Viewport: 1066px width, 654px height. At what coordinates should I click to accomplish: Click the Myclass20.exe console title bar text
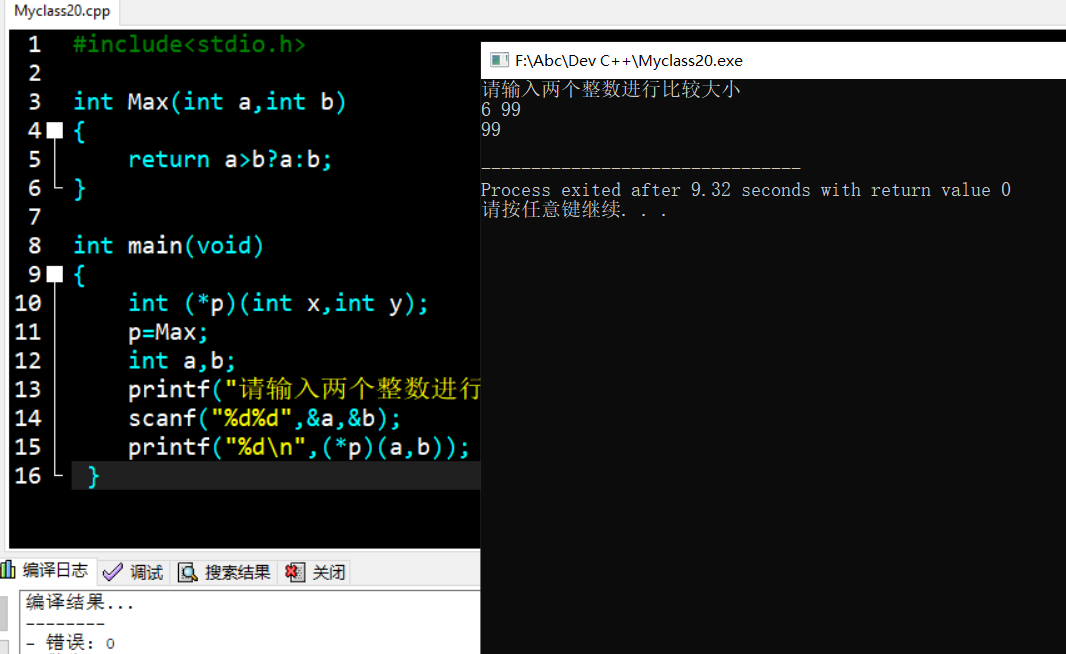[x=629, y=61]
